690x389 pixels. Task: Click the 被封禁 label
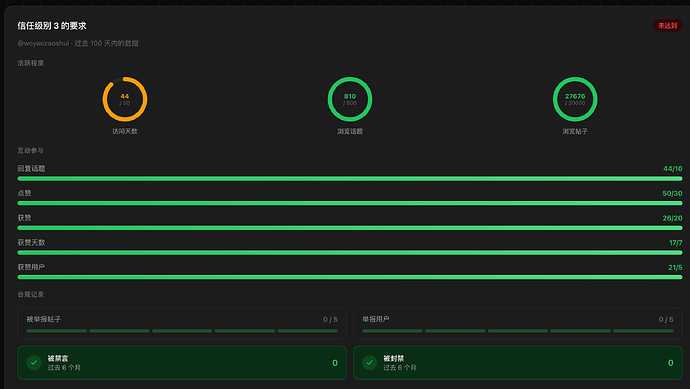coord(393,358)
